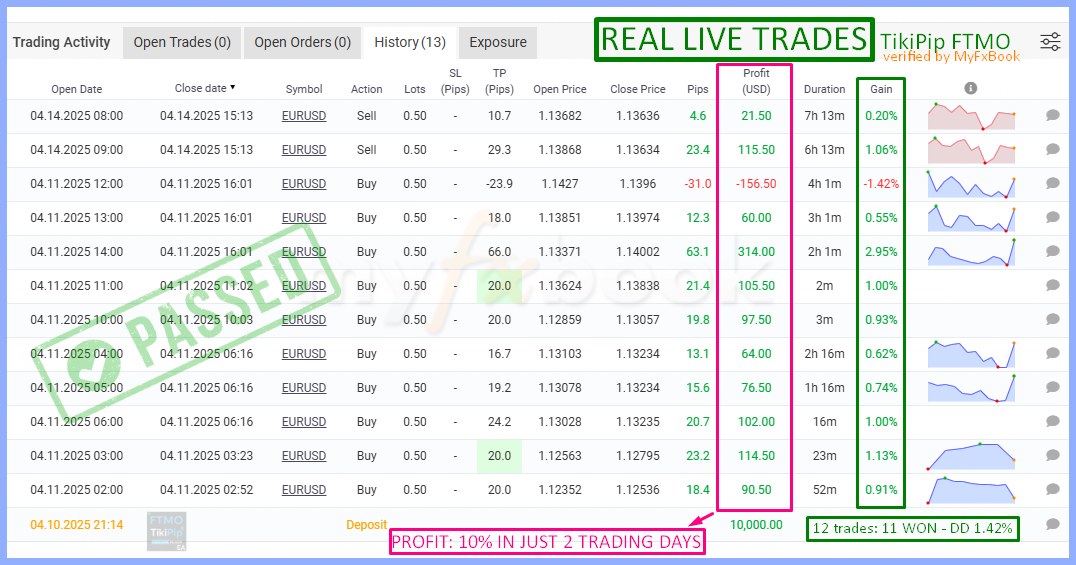Open comment icon for the -156.50 loss trade
1076x565 pixels.
point(1053,183)
